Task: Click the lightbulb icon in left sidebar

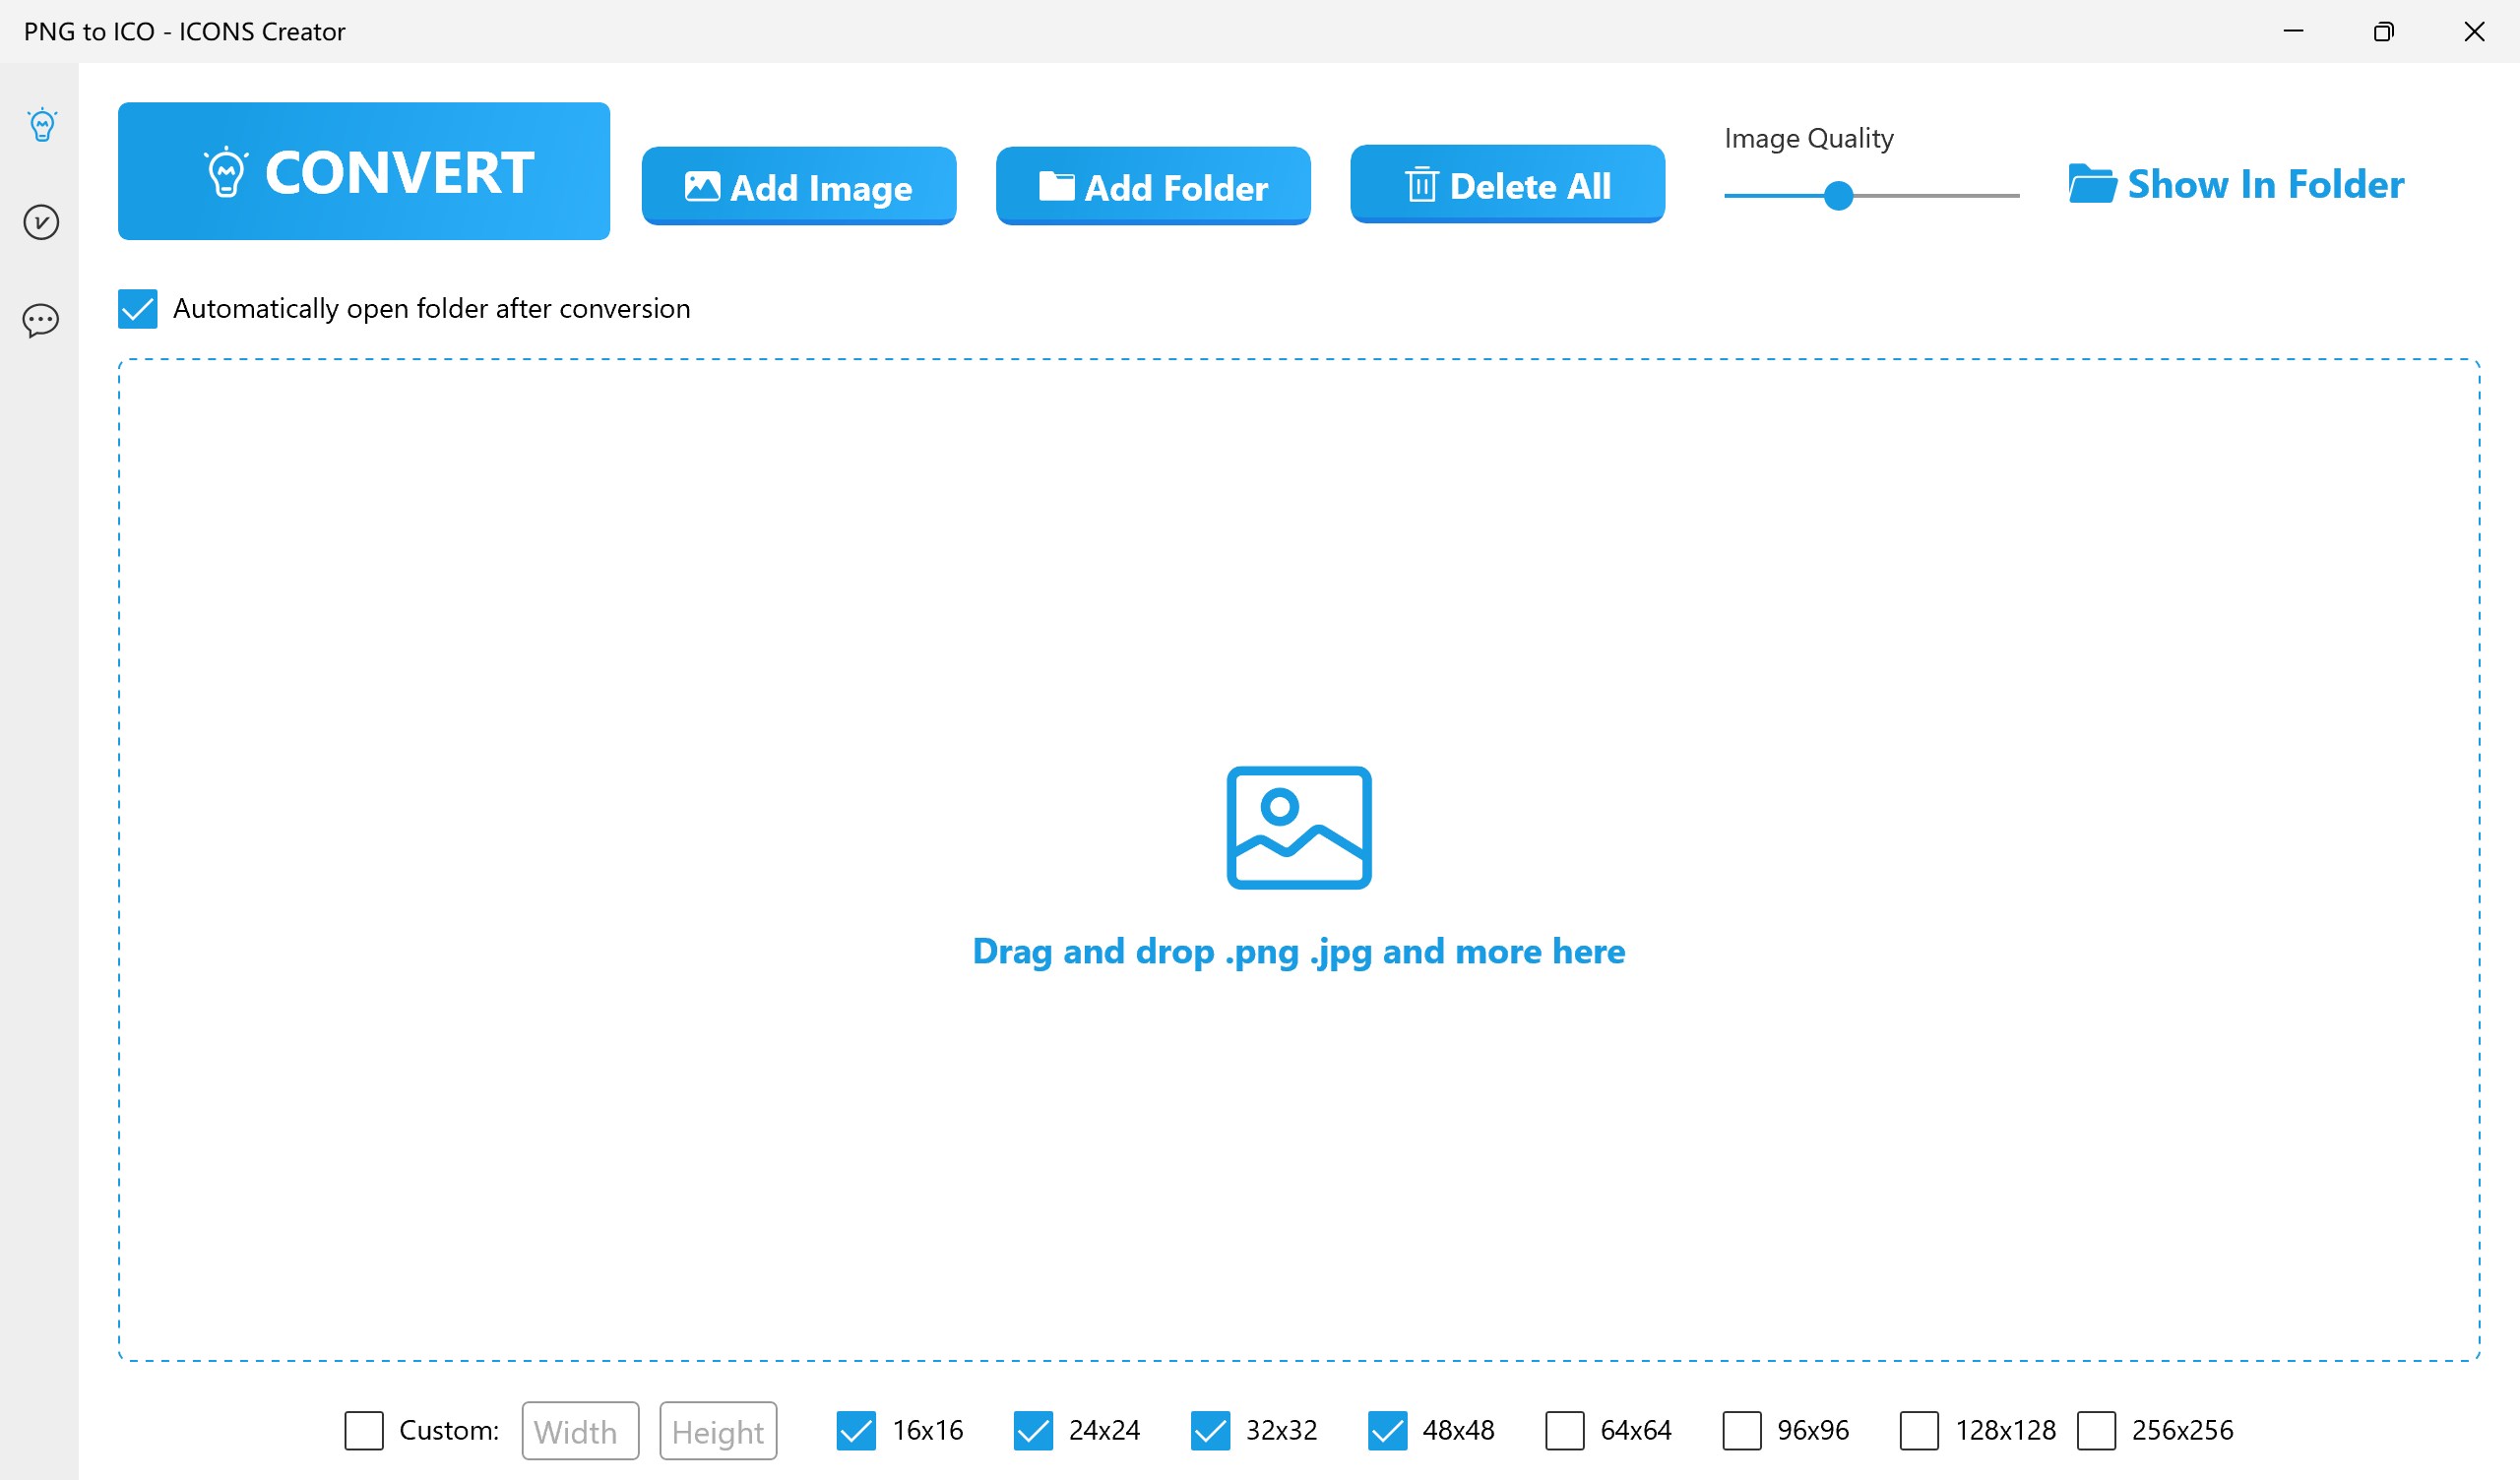Action: click(42, 125)
